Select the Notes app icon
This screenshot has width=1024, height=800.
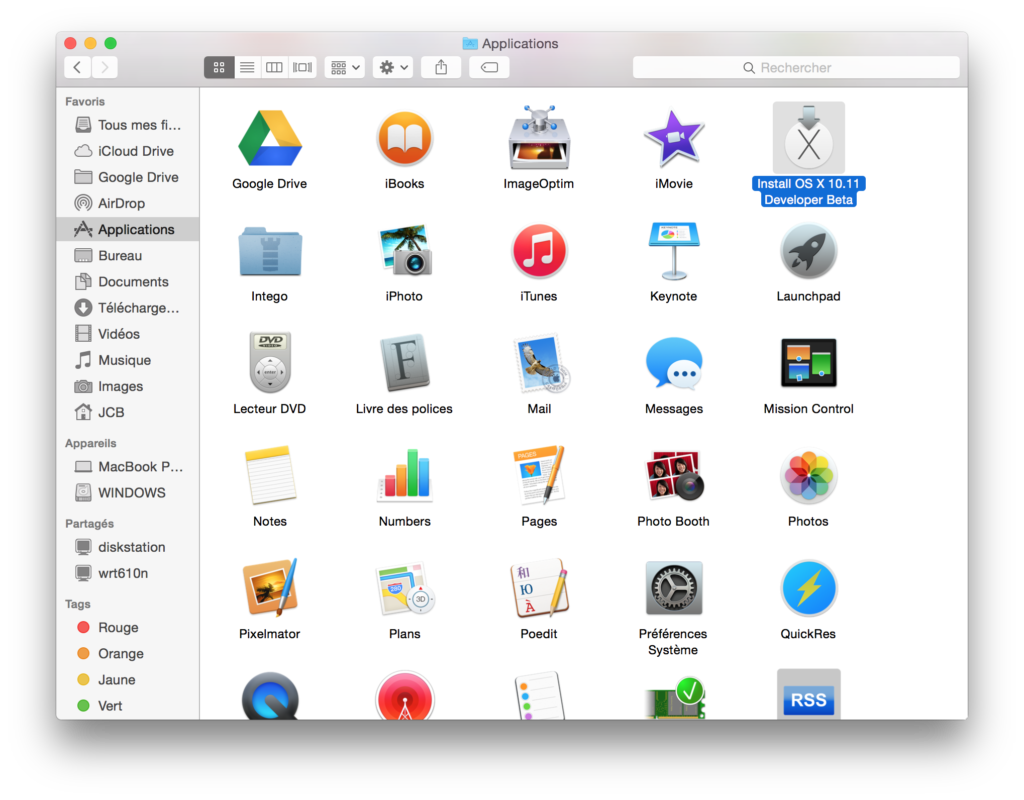click(x=270, y=475)
